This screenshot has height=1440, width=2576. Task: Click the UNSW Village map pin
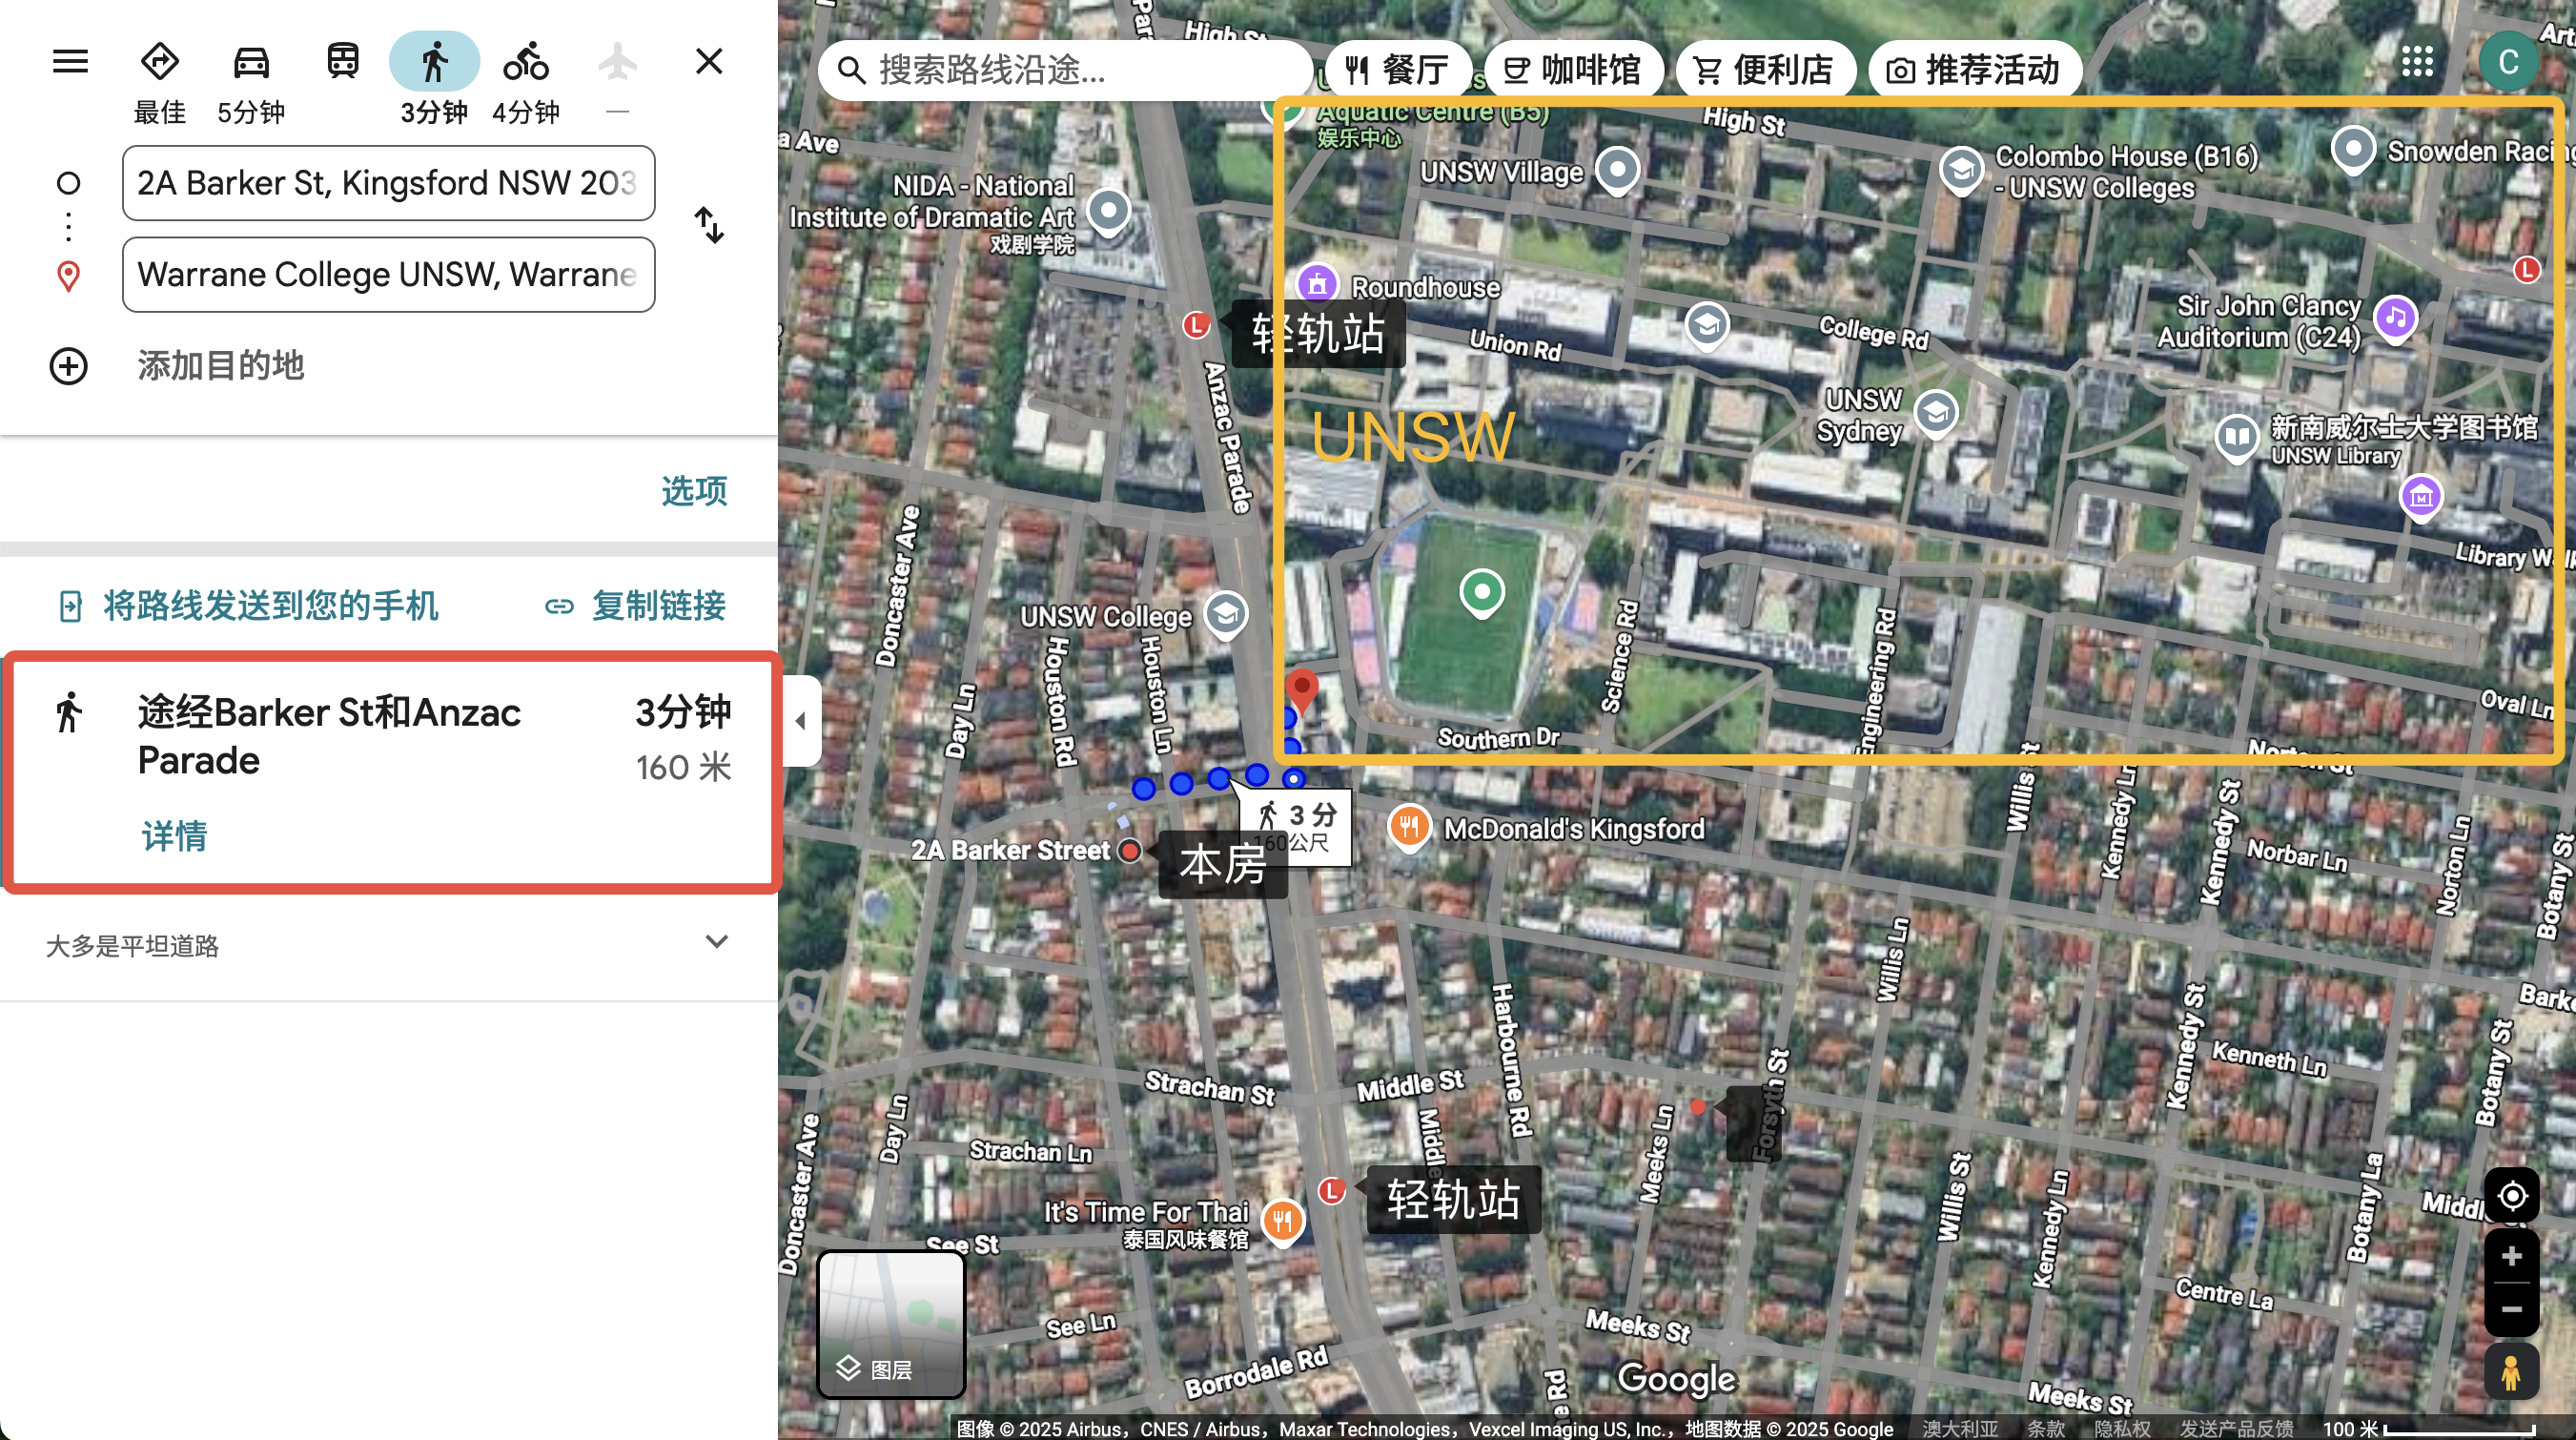[1617, 169]
